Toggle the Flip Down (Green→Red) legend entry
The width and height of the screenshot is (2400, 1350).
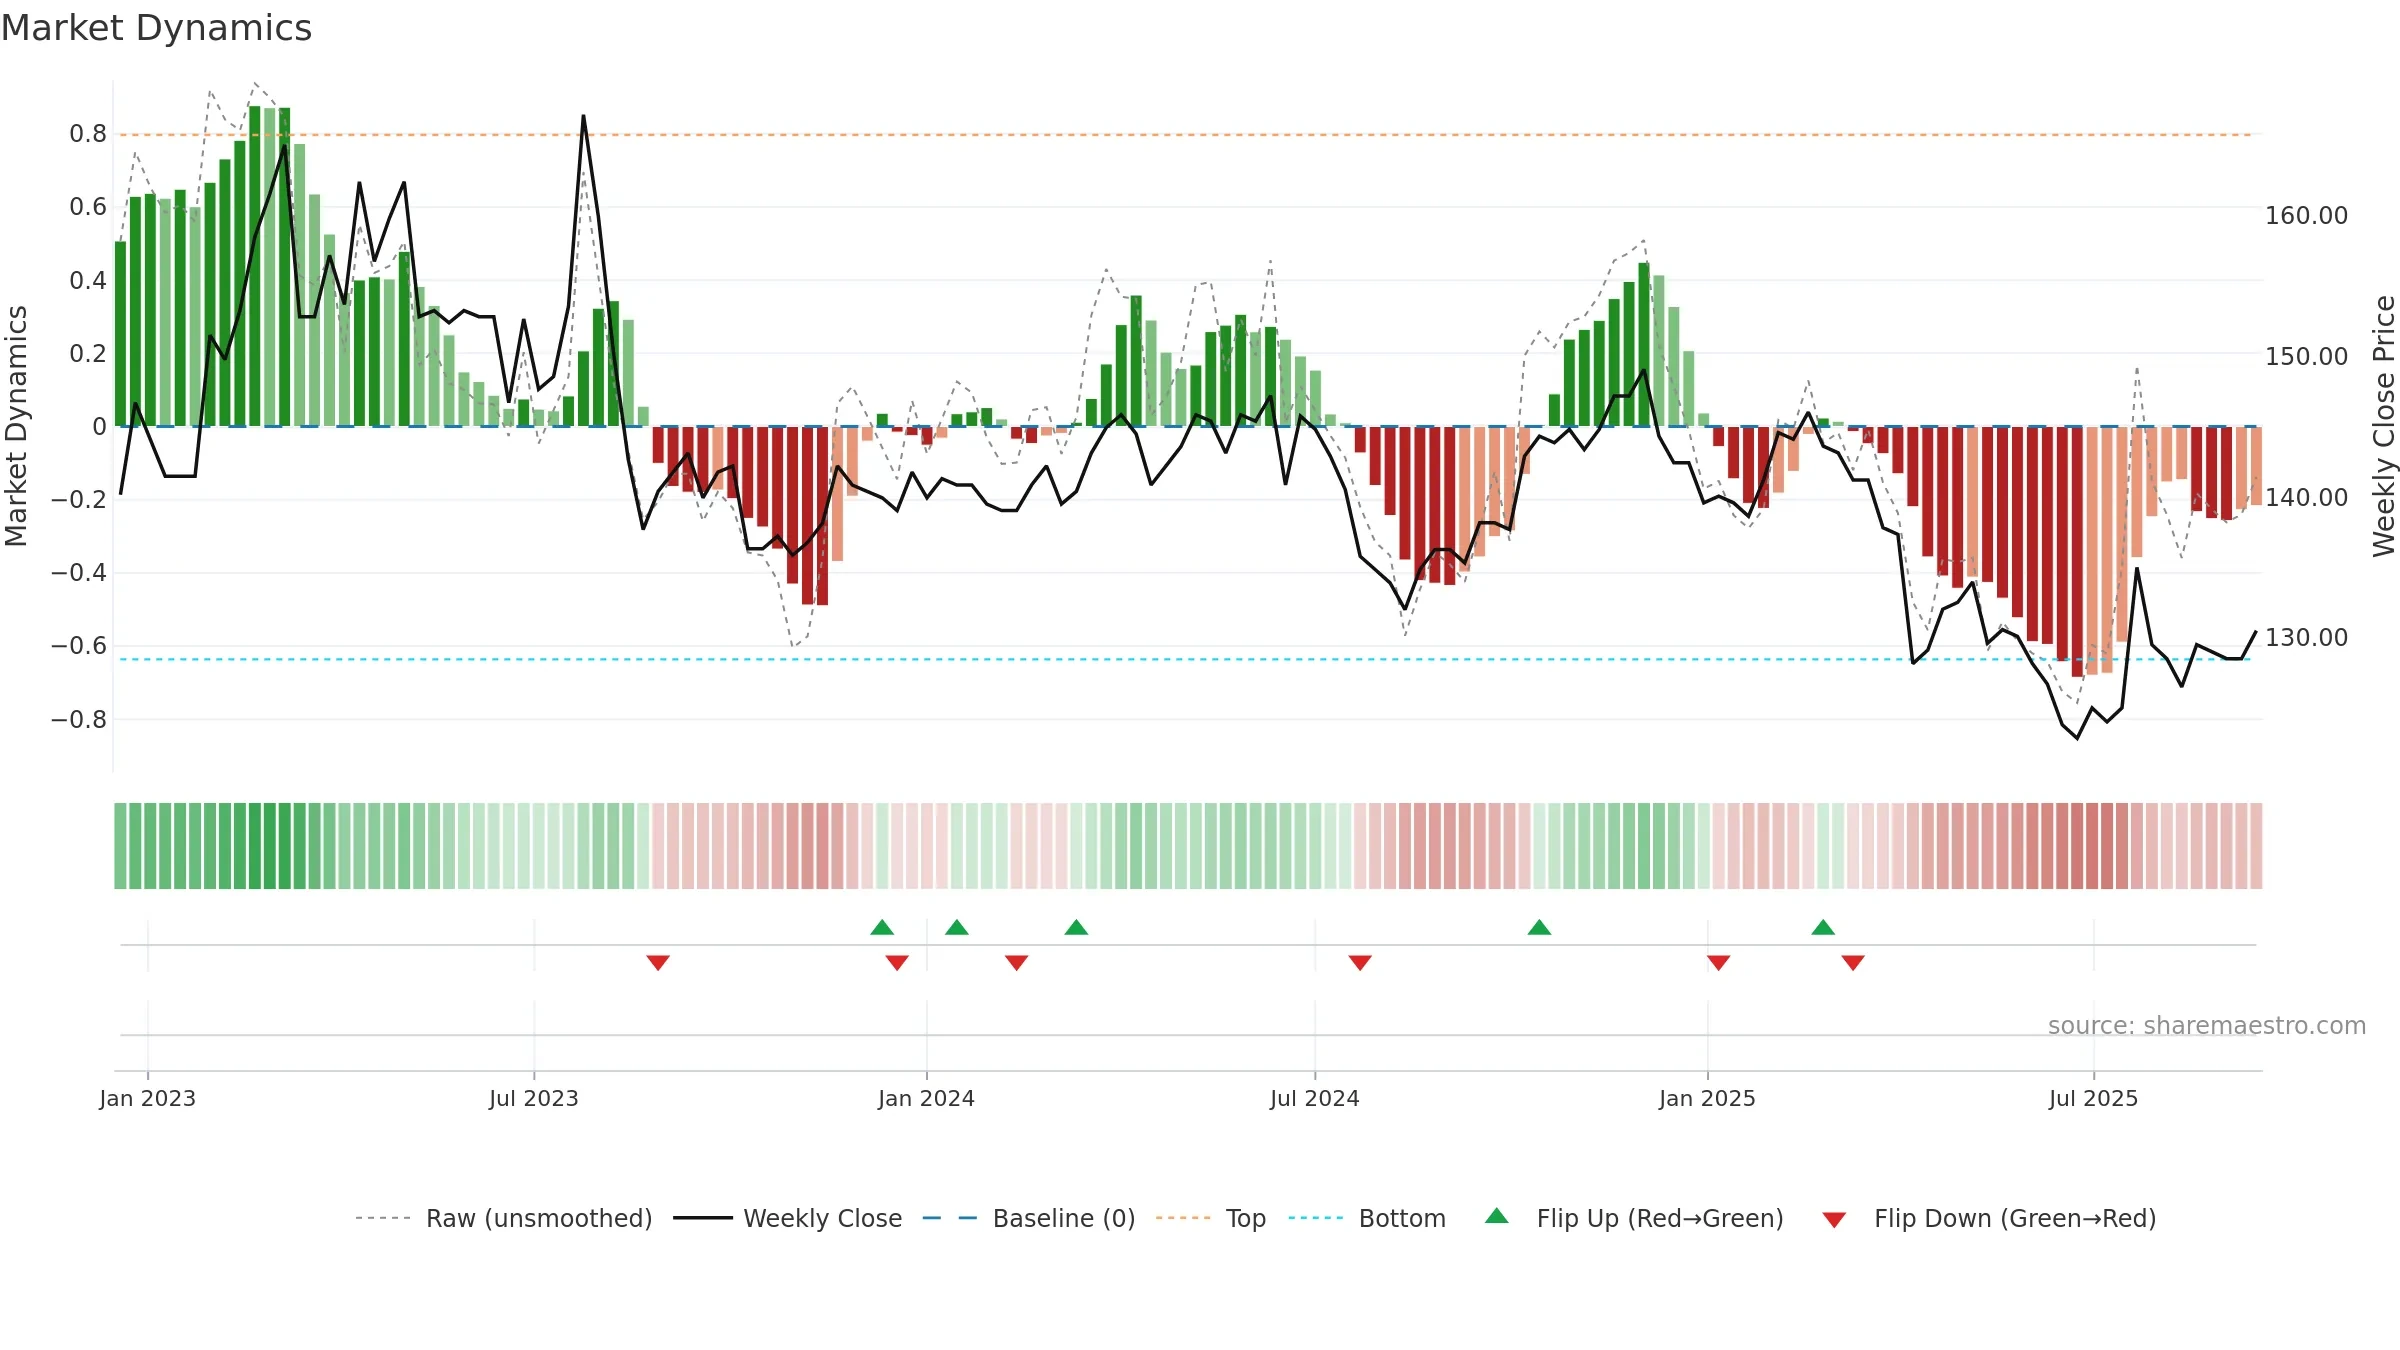pos(1988,1218)
